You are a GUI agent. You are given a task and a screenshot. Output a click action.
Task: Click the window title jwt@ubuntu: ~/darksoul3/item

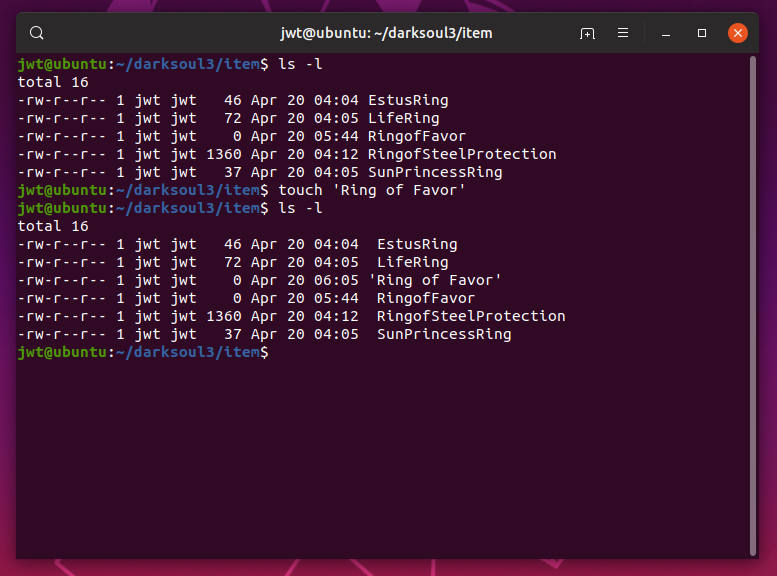[x=387, y=33]
